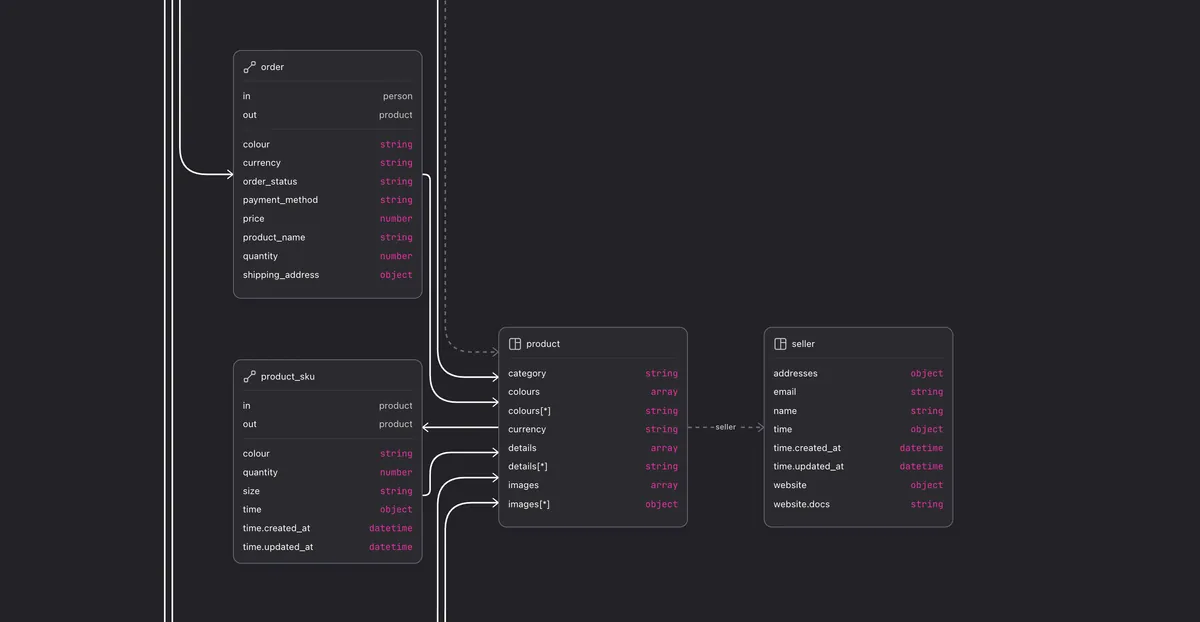The image size is (1200, 622).
Task: Click order_status field in order node
Action: 328,181
